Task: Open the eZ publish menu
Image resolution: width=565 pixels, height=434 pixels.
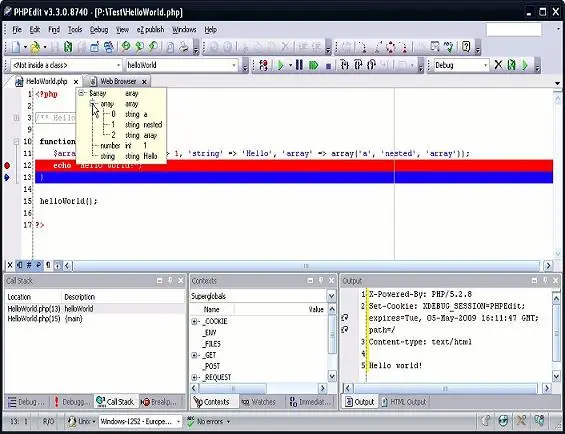Action: pyautogui.click(x=150, y=30)
